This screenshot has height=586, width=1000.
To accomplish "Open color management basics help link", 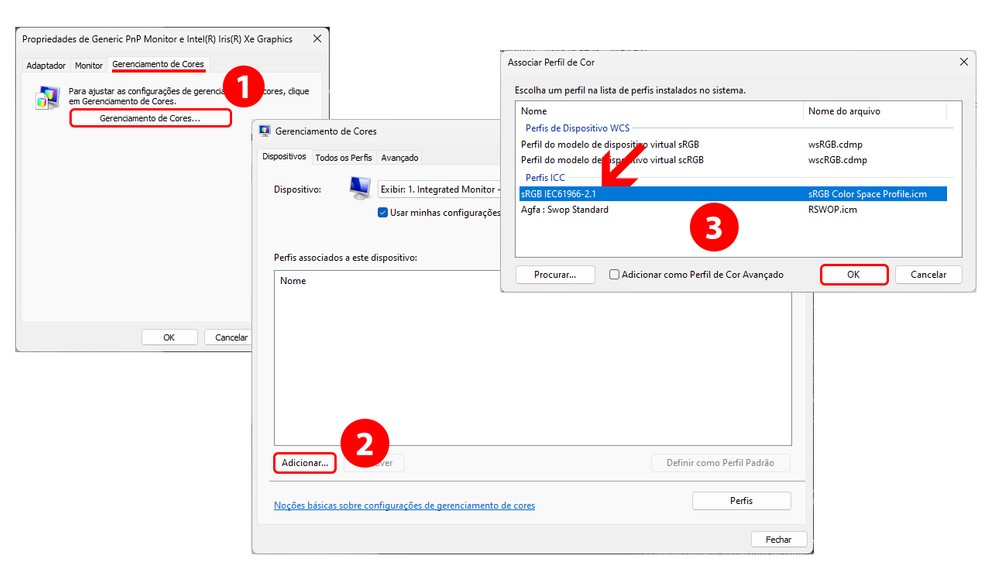I will (x=404, y=506).
